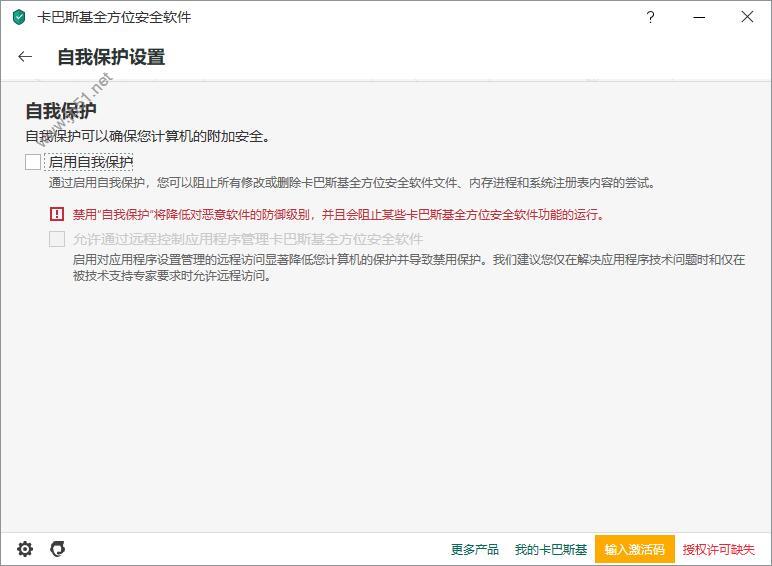
Task: Click the red warning exclamation icon
Action: click(57, 214)
